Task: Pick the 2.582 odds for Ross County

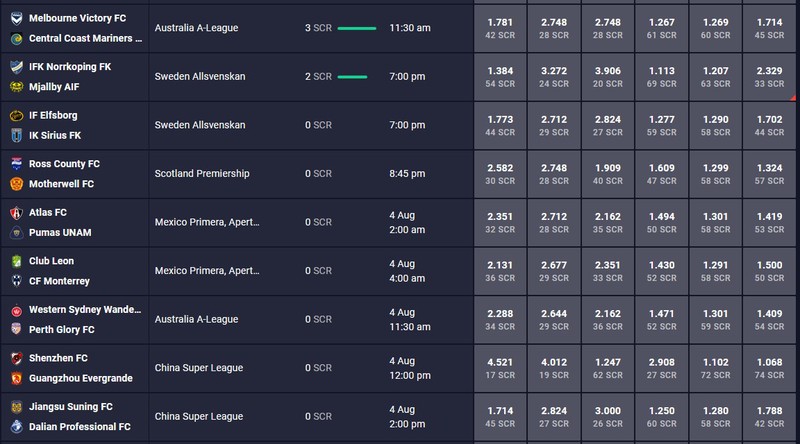Action: coord(500,174)
